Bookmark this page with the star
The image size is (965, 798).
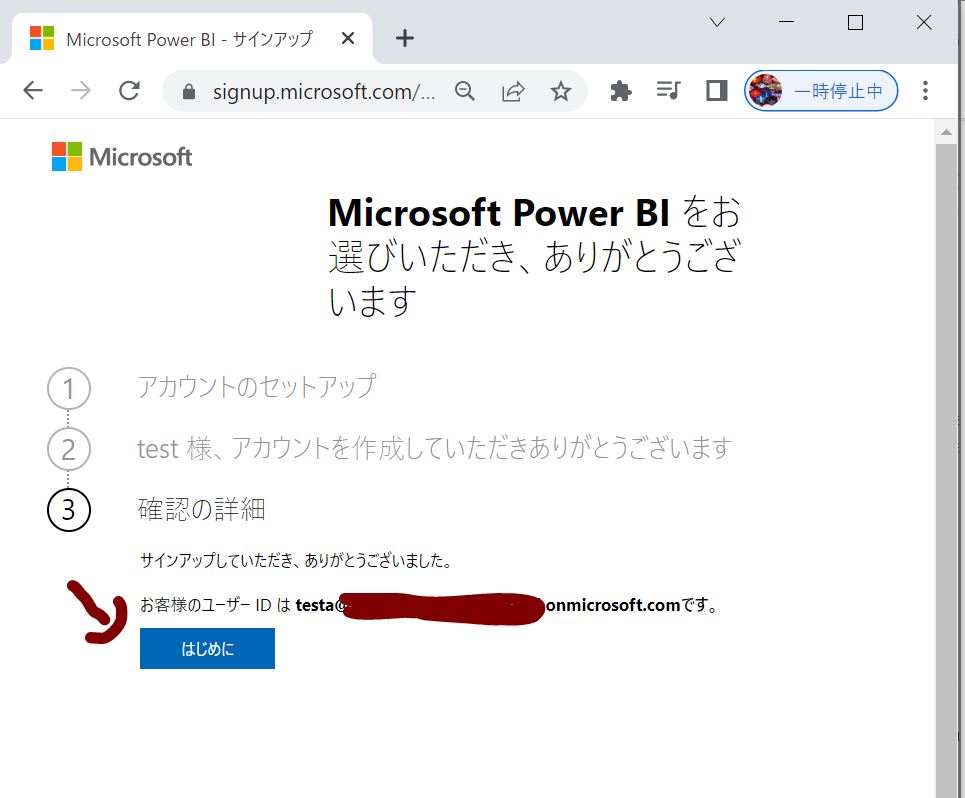561,91
